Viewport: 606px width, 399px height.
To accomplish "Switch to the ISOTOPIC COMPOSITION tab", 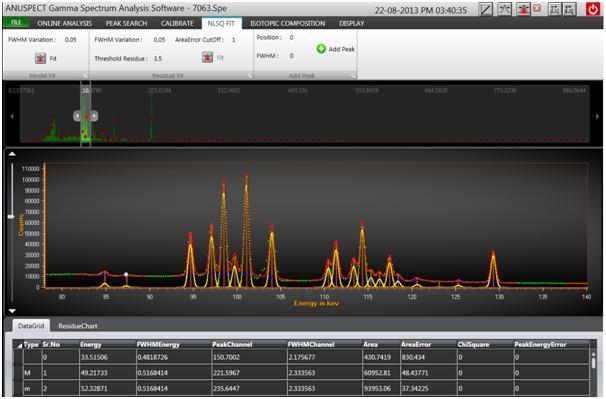I will click(288, 23).
